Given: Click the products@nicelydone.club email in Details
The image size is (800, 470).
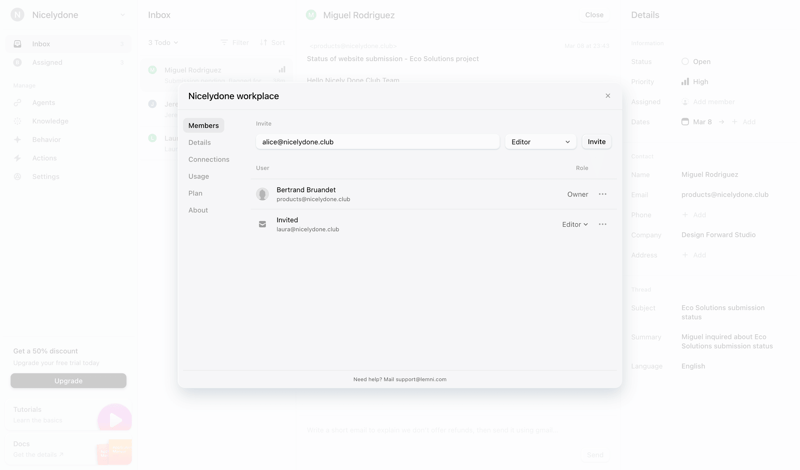Looking at the screenshot, I should pyautogui.click(x=724, y=194).
